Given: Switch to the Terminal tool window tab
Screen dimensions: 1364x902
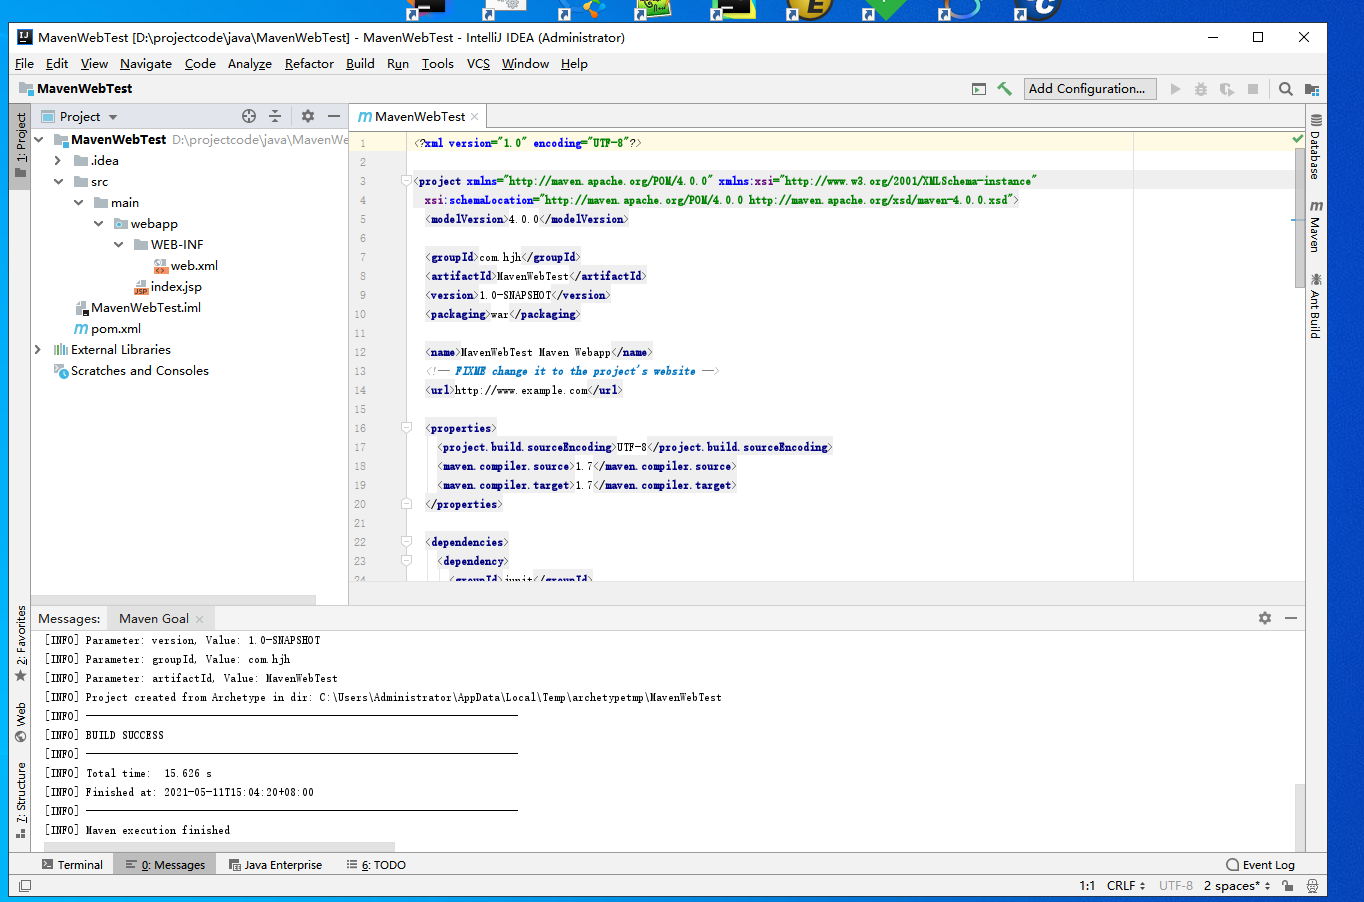Looking at the screenshot, I should (72, 865).
